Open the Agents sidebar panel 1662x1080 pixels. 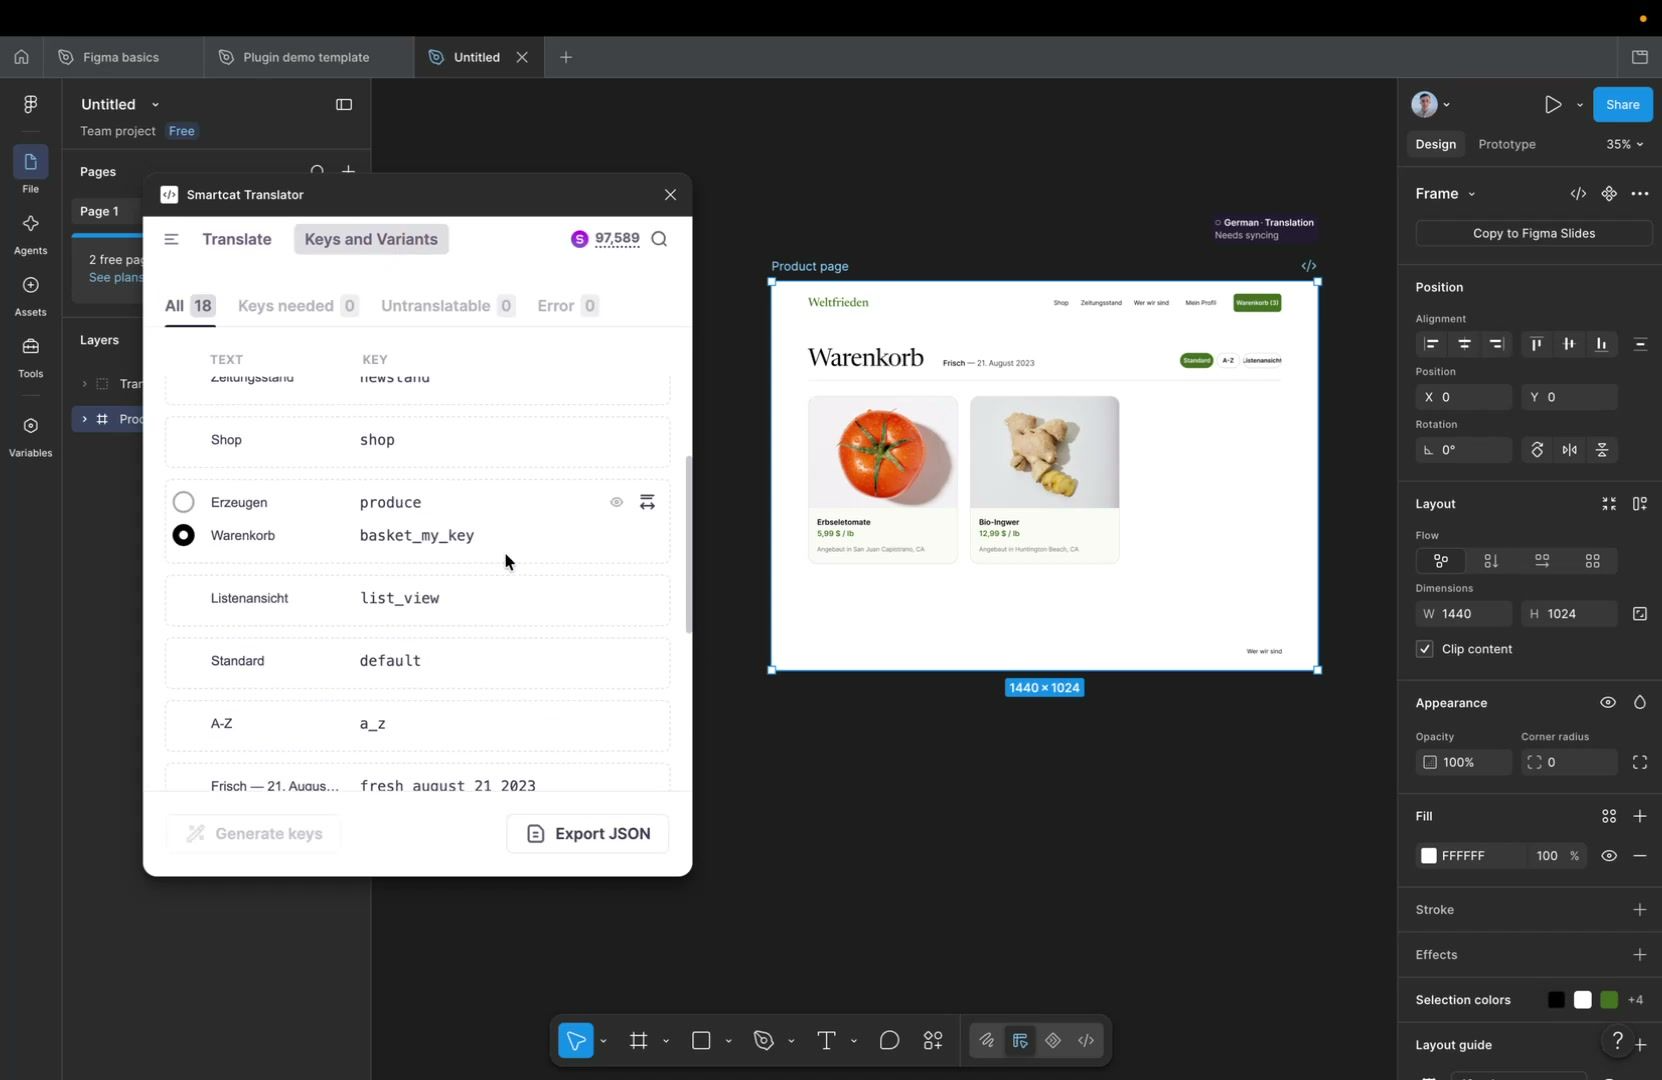coord(30,224)
